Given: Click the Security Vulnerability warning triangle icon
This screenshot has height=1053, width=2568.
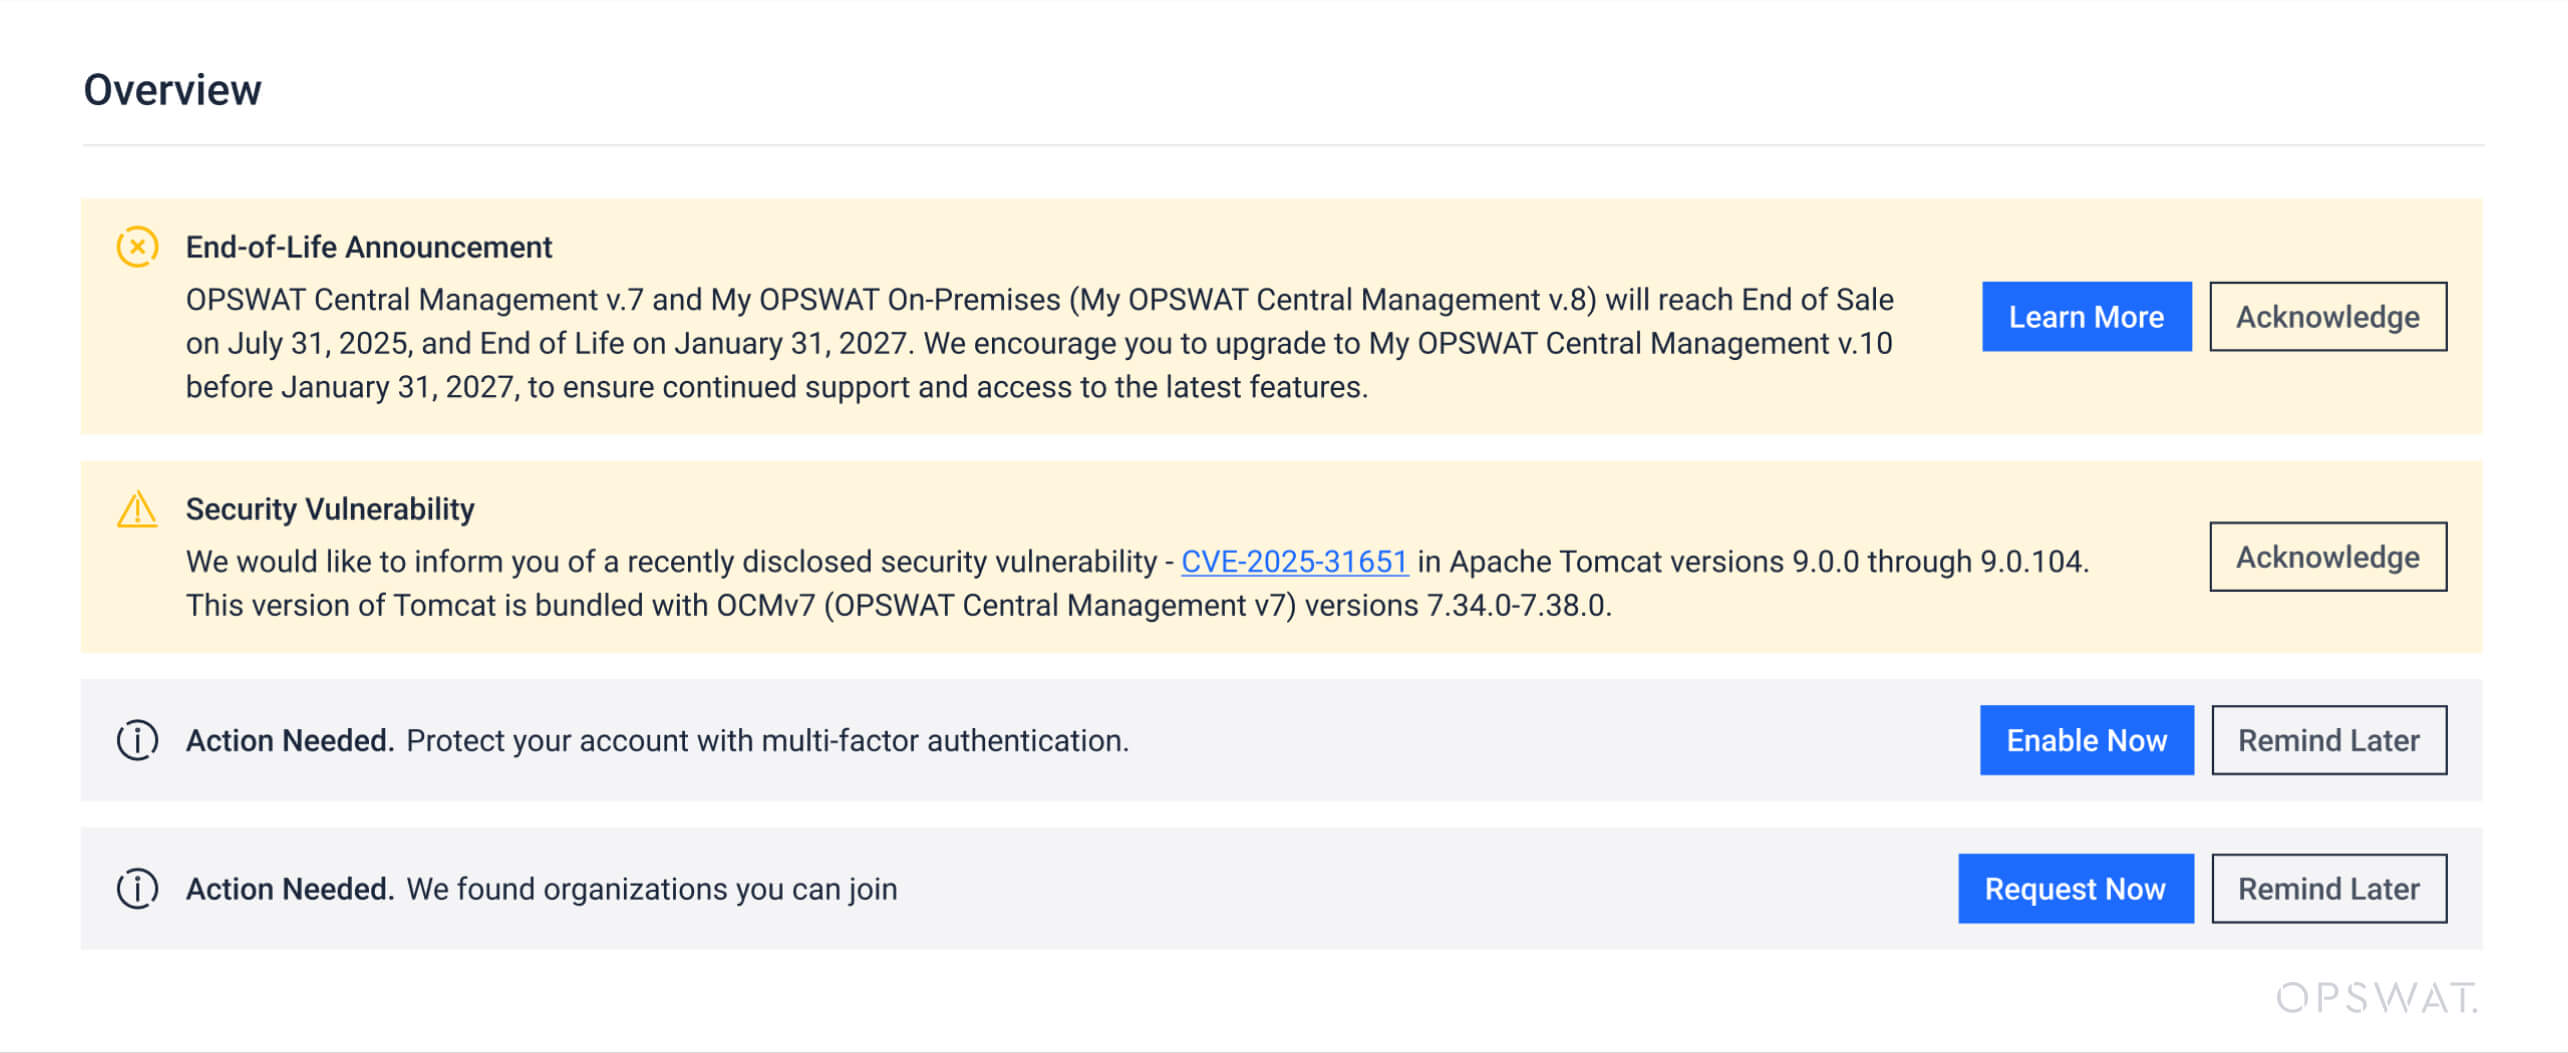Looking at the screenshot, I should pyautogui.click(x=137, y=509).
